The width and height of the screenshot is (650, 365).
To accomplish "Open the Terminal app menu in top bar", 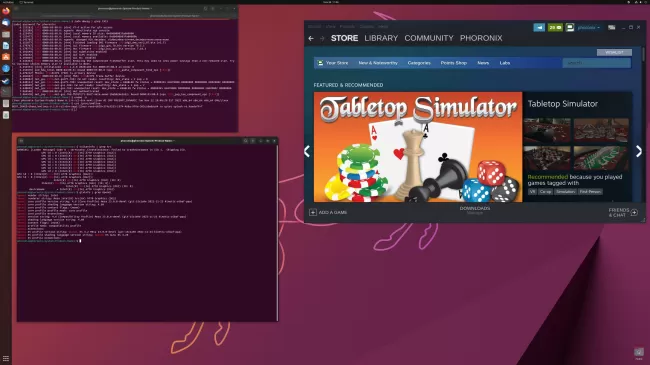I will pos(27,2).
